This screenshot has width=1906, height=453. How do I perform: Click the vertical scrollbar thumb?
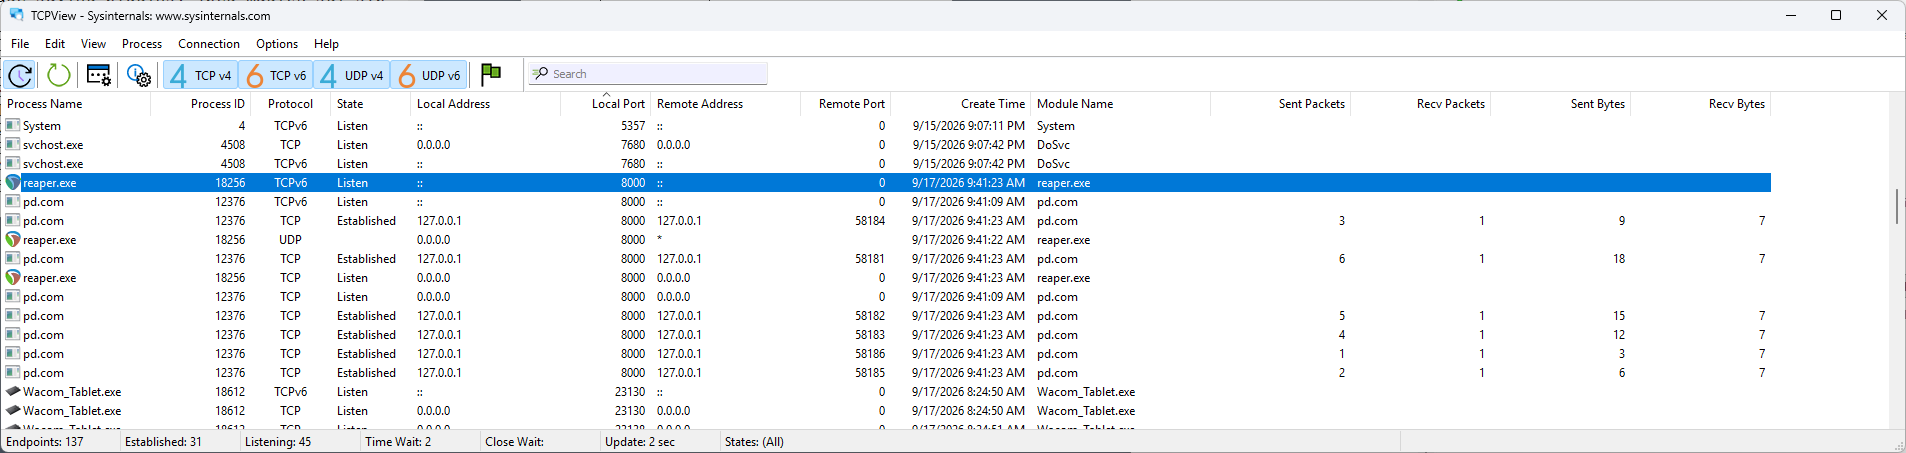(1897, 206)
